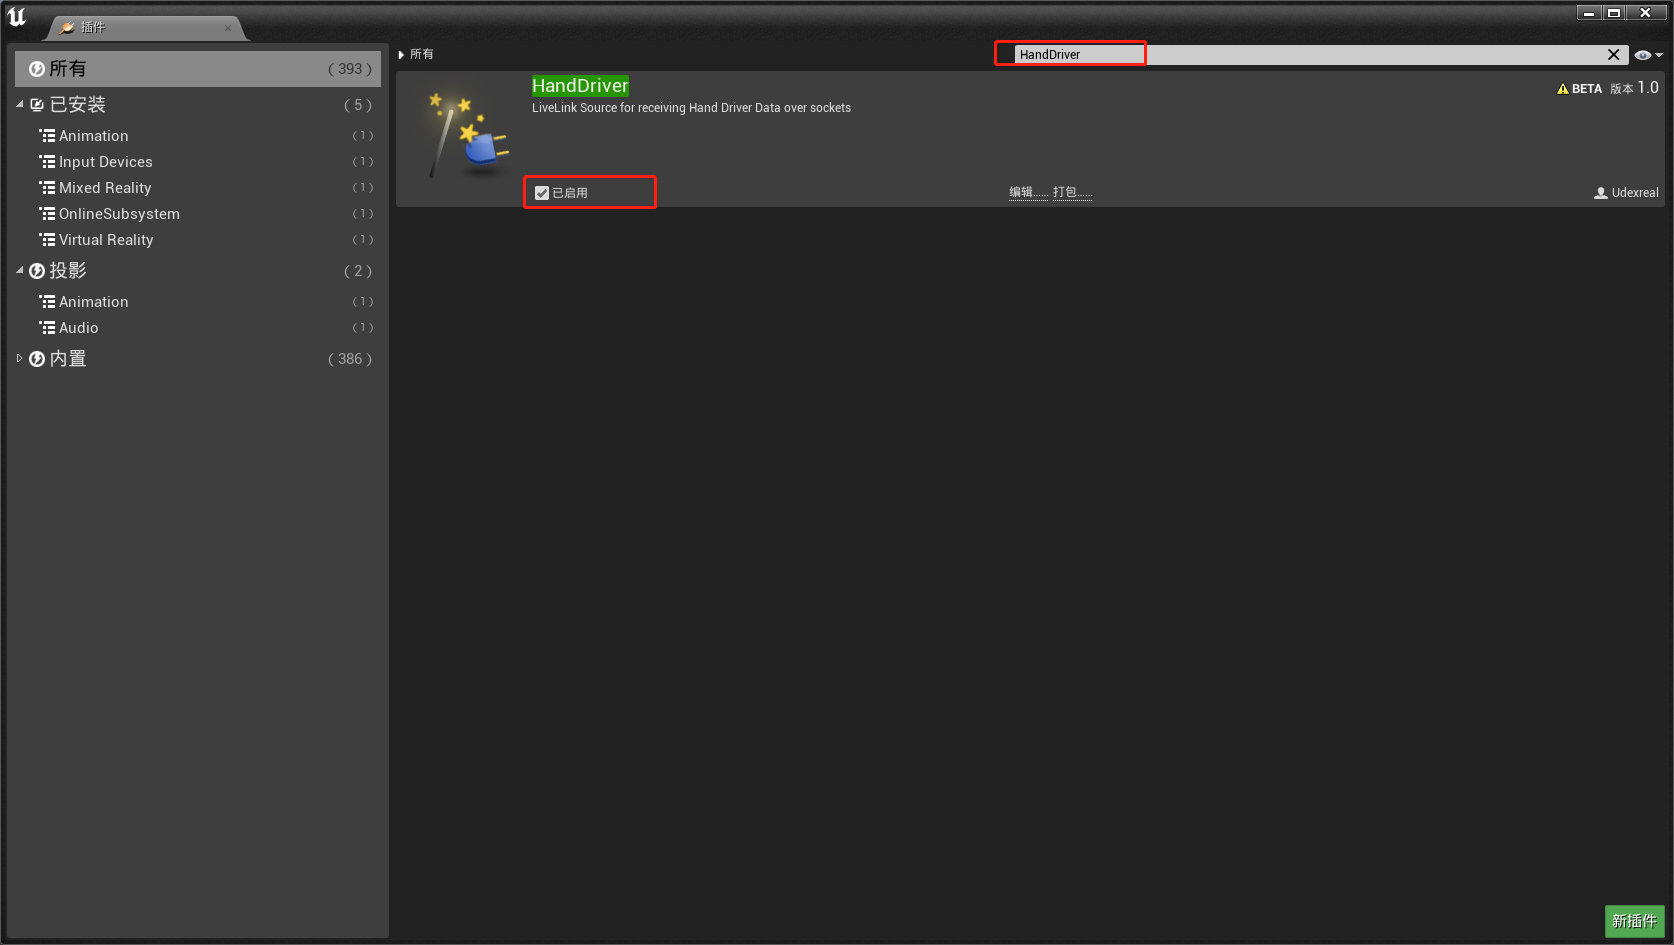1674x945 pixels.
Task: Expand the 内置 built-in group
Action: pos(19,359)
